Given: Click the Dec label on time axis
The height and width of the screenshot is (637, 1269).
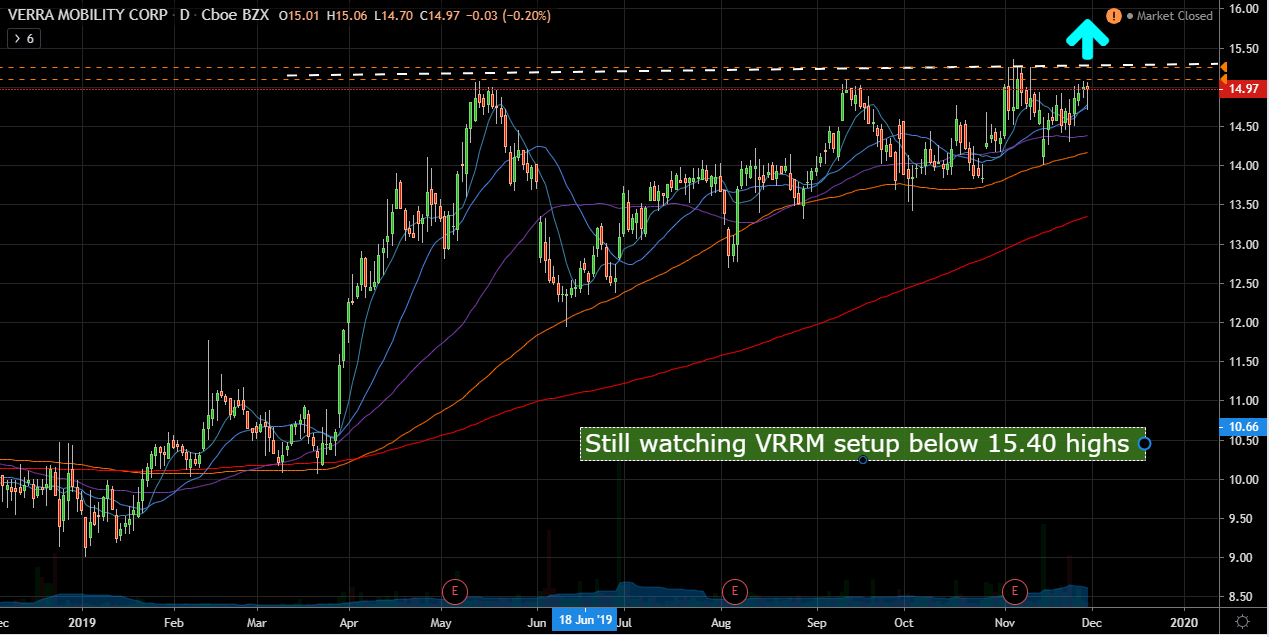Looking at the screenshot, I should coord(1093,621).
